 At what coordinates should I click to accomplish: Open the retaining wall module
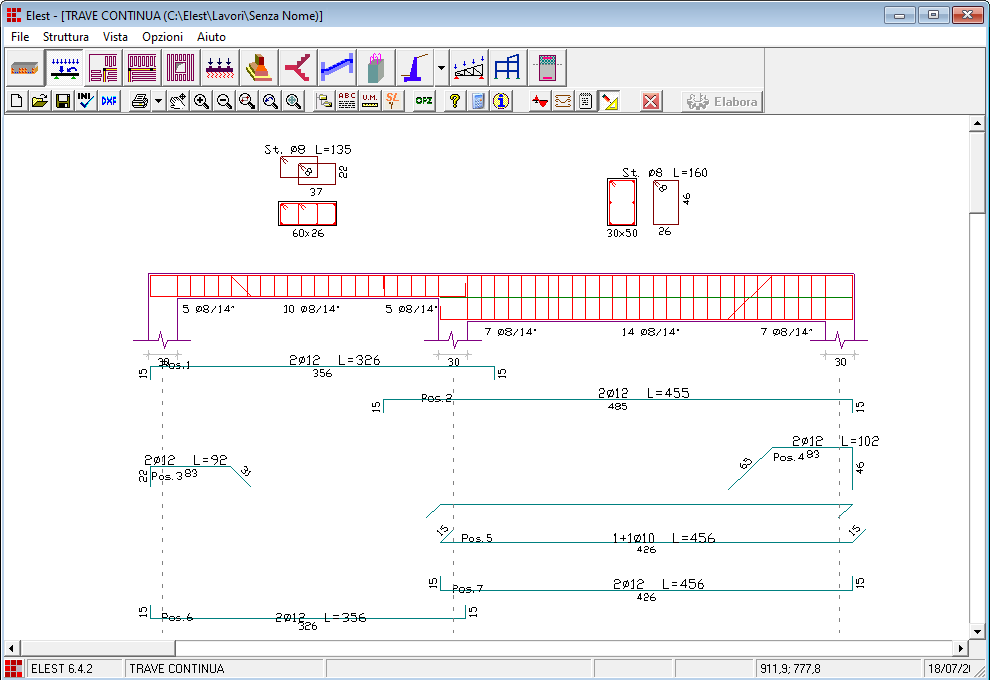[x=413, y=67]
